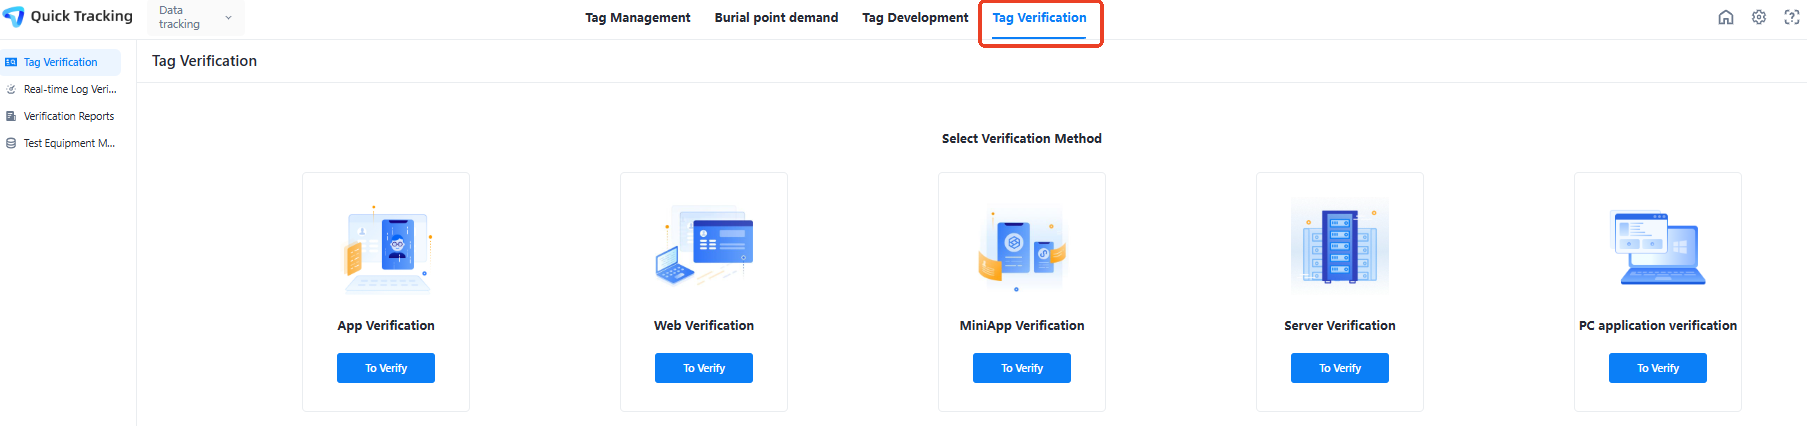Click To Verify for PC application verification

click(1657, 368)
